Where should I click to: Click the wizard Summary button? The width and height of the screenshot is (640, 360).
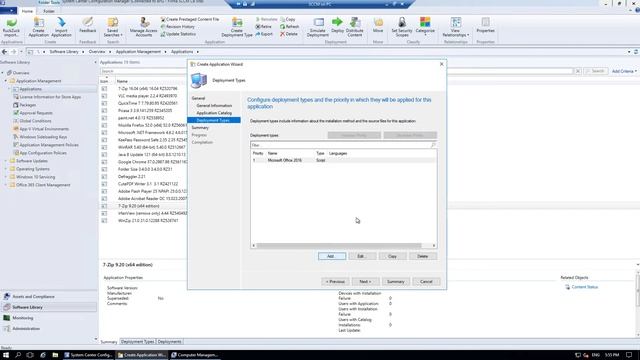tap(396, 282)
